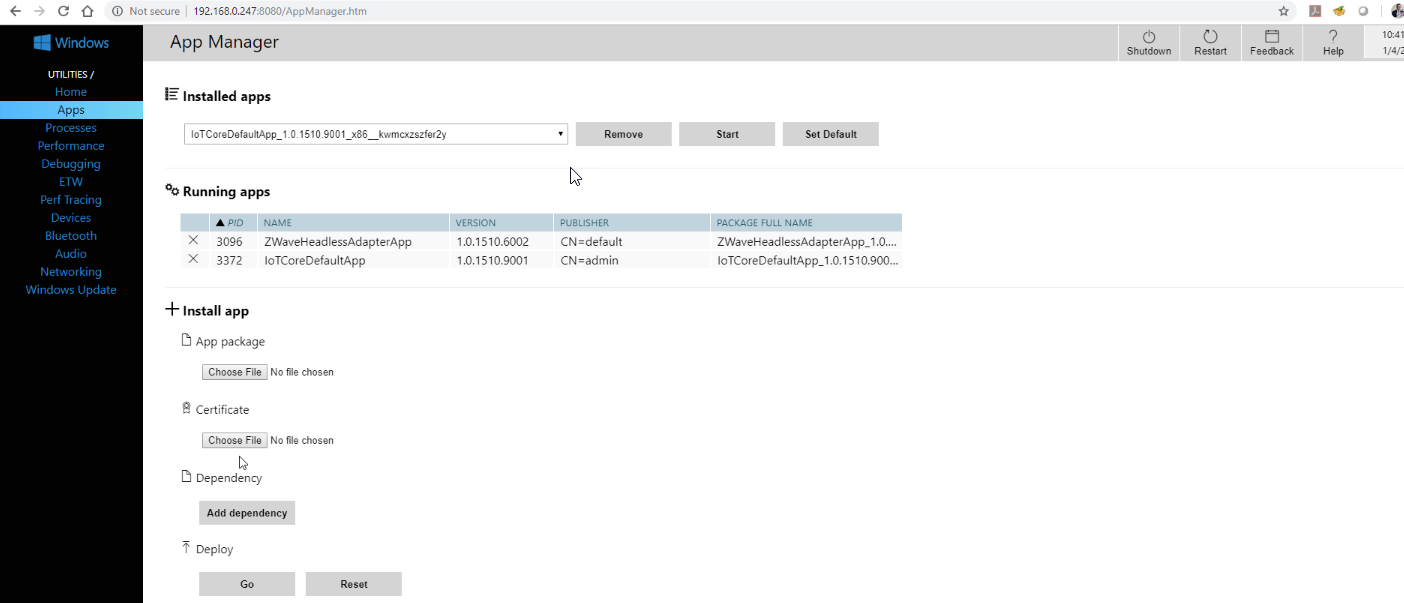The width and height of the screenshot is (1404, 603).
Task: Click ZWaveHeadlessAdapterApp name cell
Action: (353, 241)
